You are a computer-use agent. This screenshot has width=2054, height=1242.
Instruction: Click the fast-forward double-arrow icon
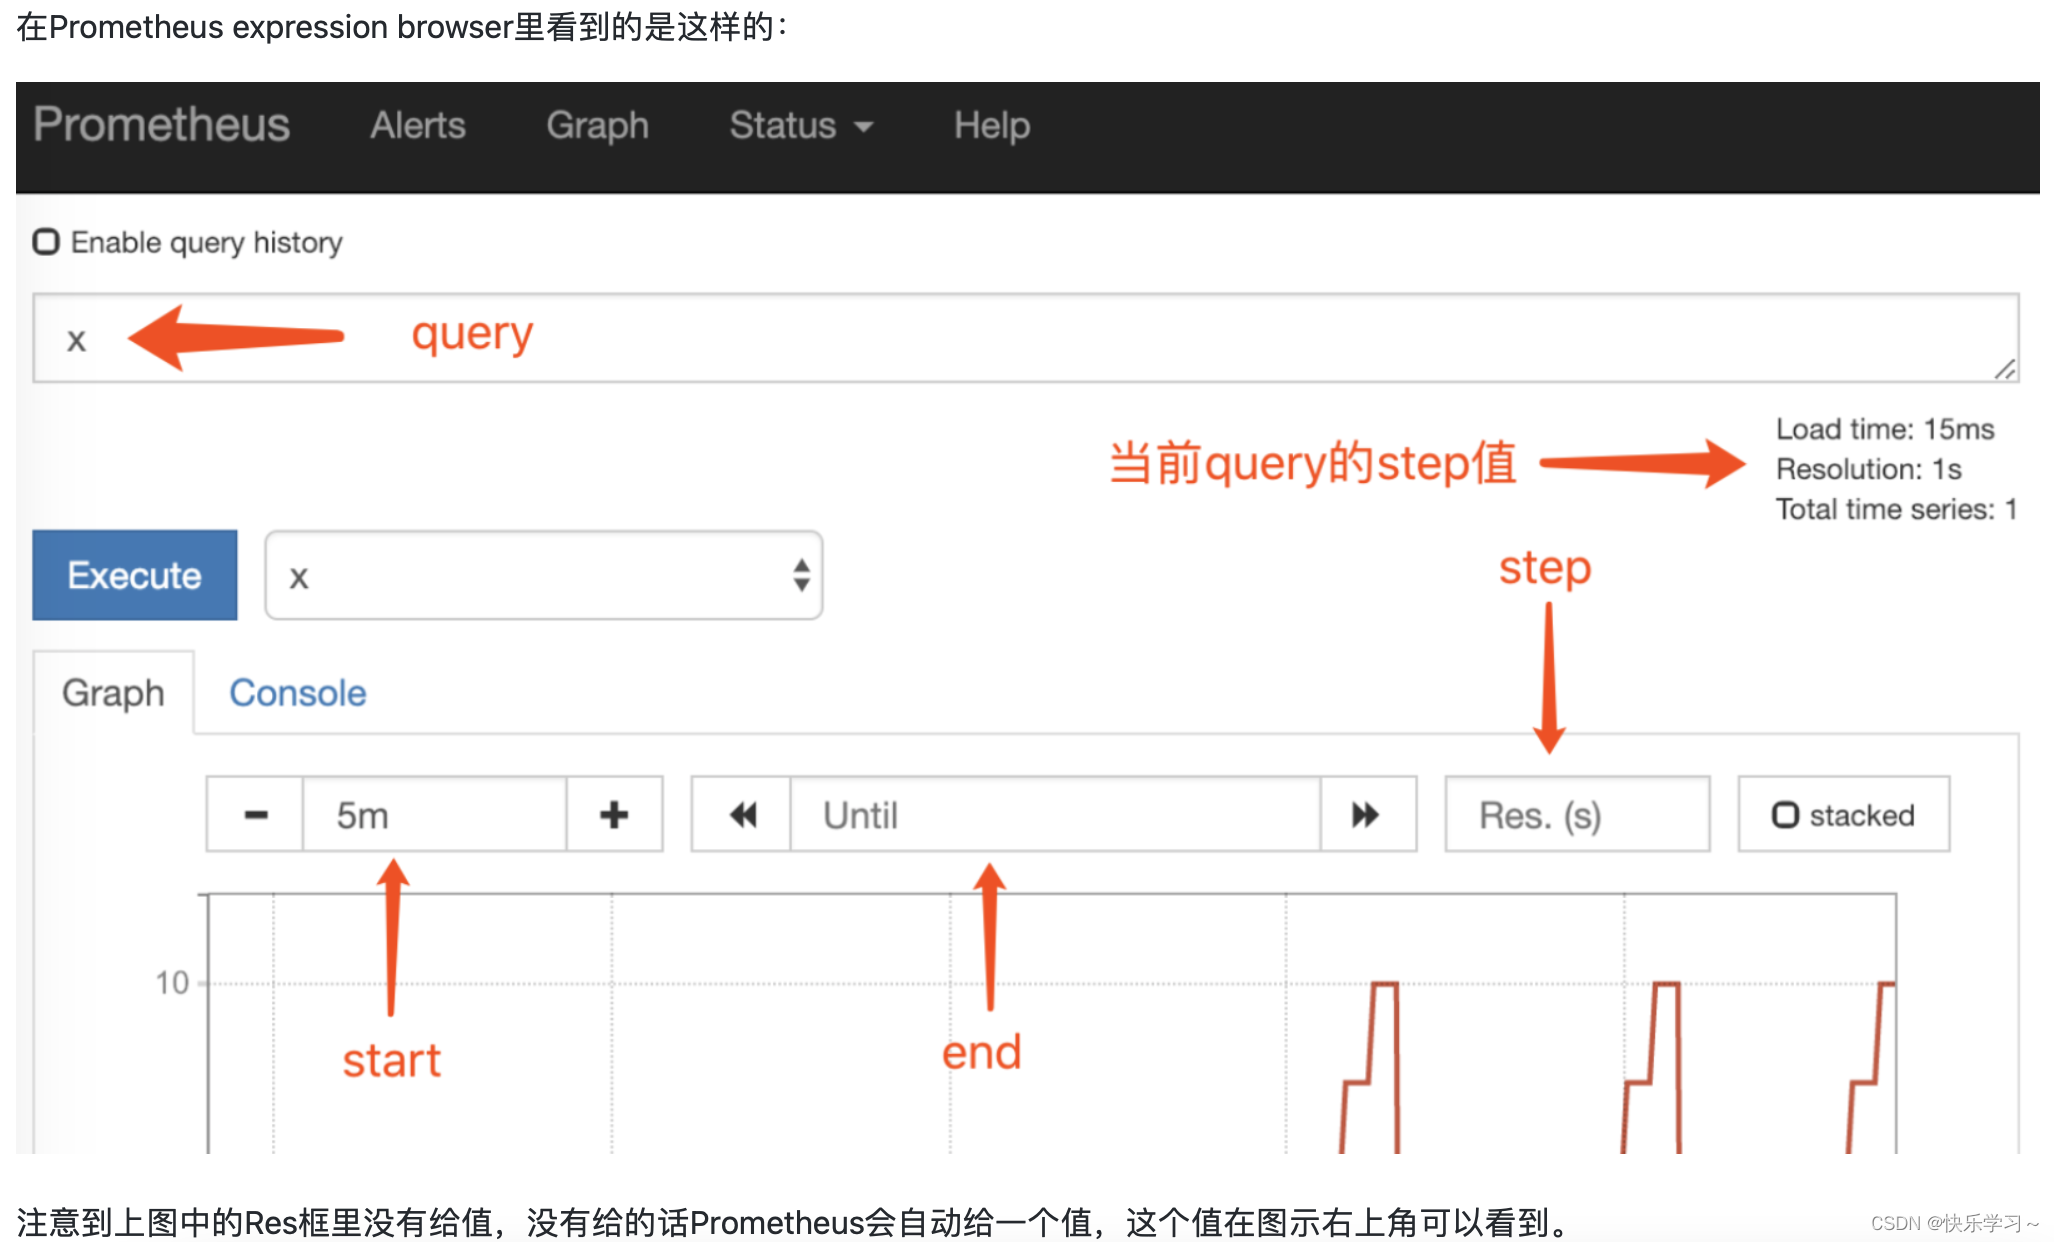coord(1366,815)
